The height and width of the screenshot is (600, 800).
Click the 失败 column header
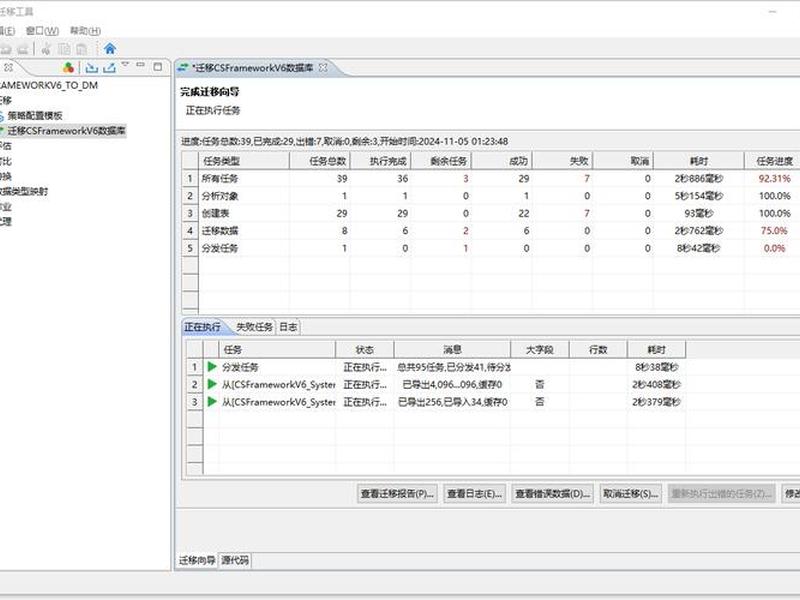tap(562, 161)
